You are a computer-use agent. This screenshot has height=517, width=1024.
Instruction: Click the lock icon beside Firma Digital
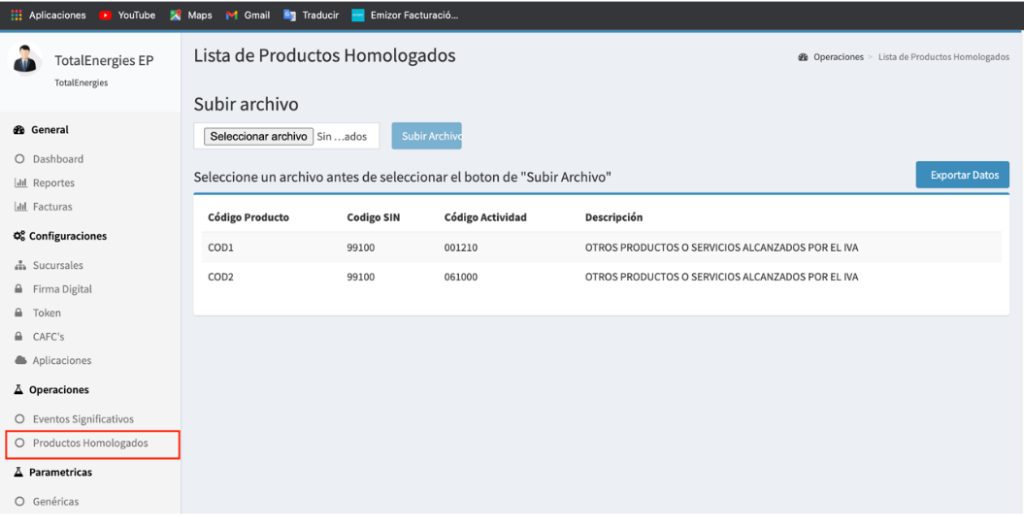19,289
